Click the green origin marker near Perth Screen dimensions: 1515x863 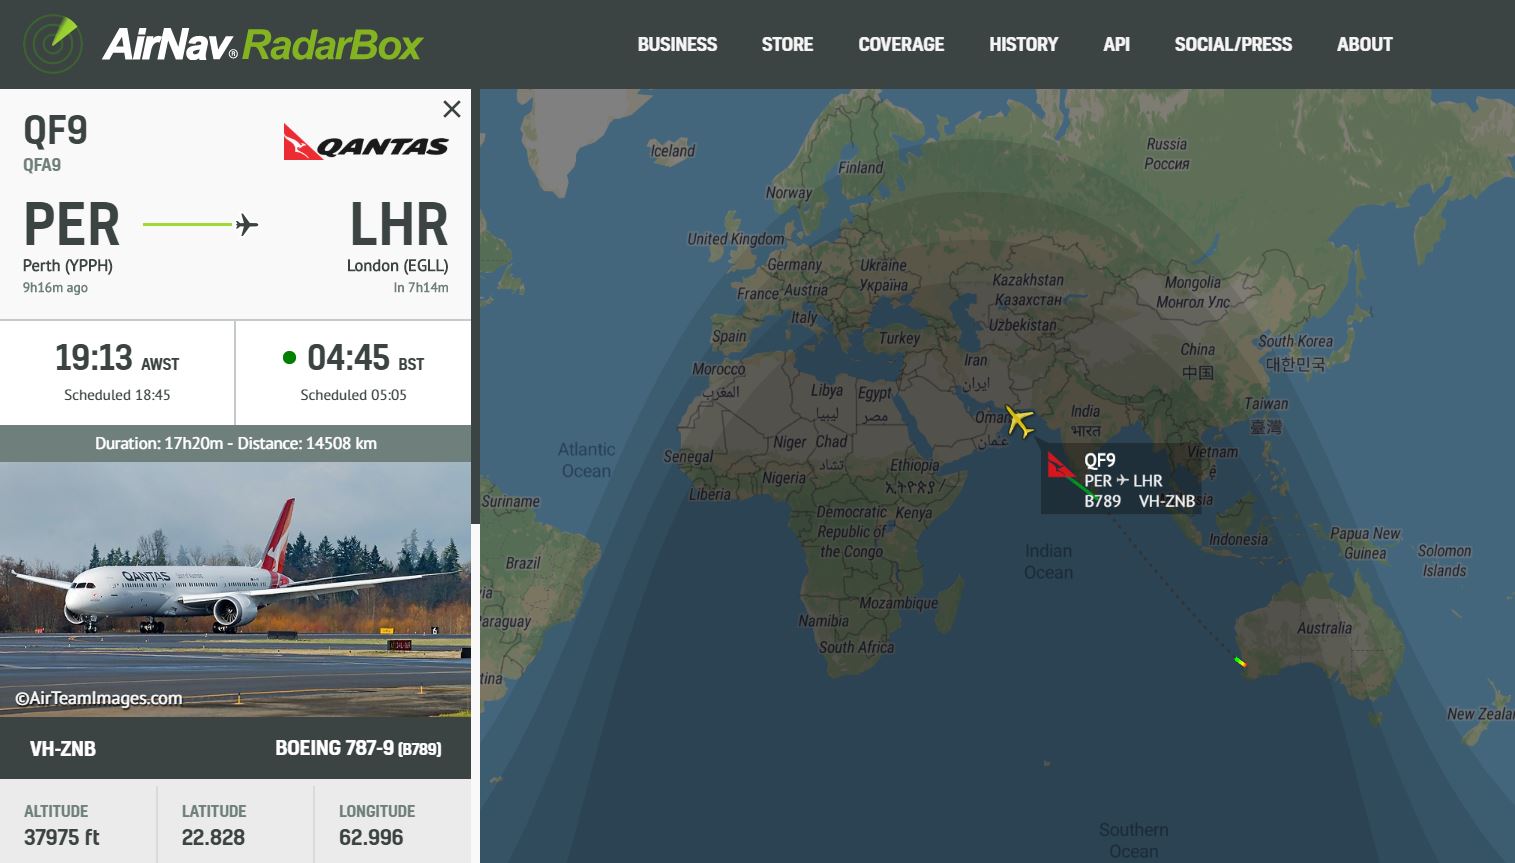point(1240,661)
